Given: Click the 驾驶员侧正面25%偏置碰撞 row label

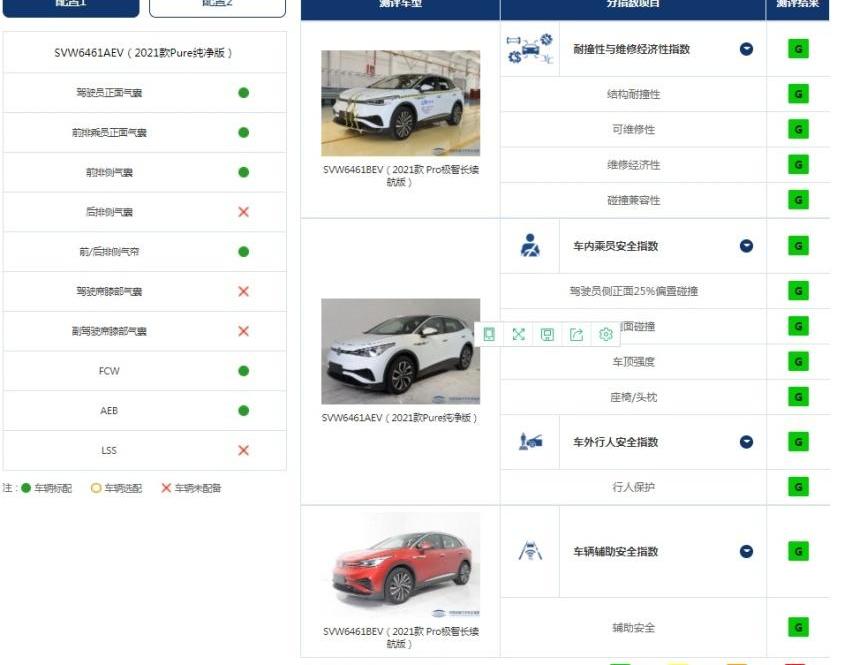Looking at the screenshot, I should [x=634, y=291].
